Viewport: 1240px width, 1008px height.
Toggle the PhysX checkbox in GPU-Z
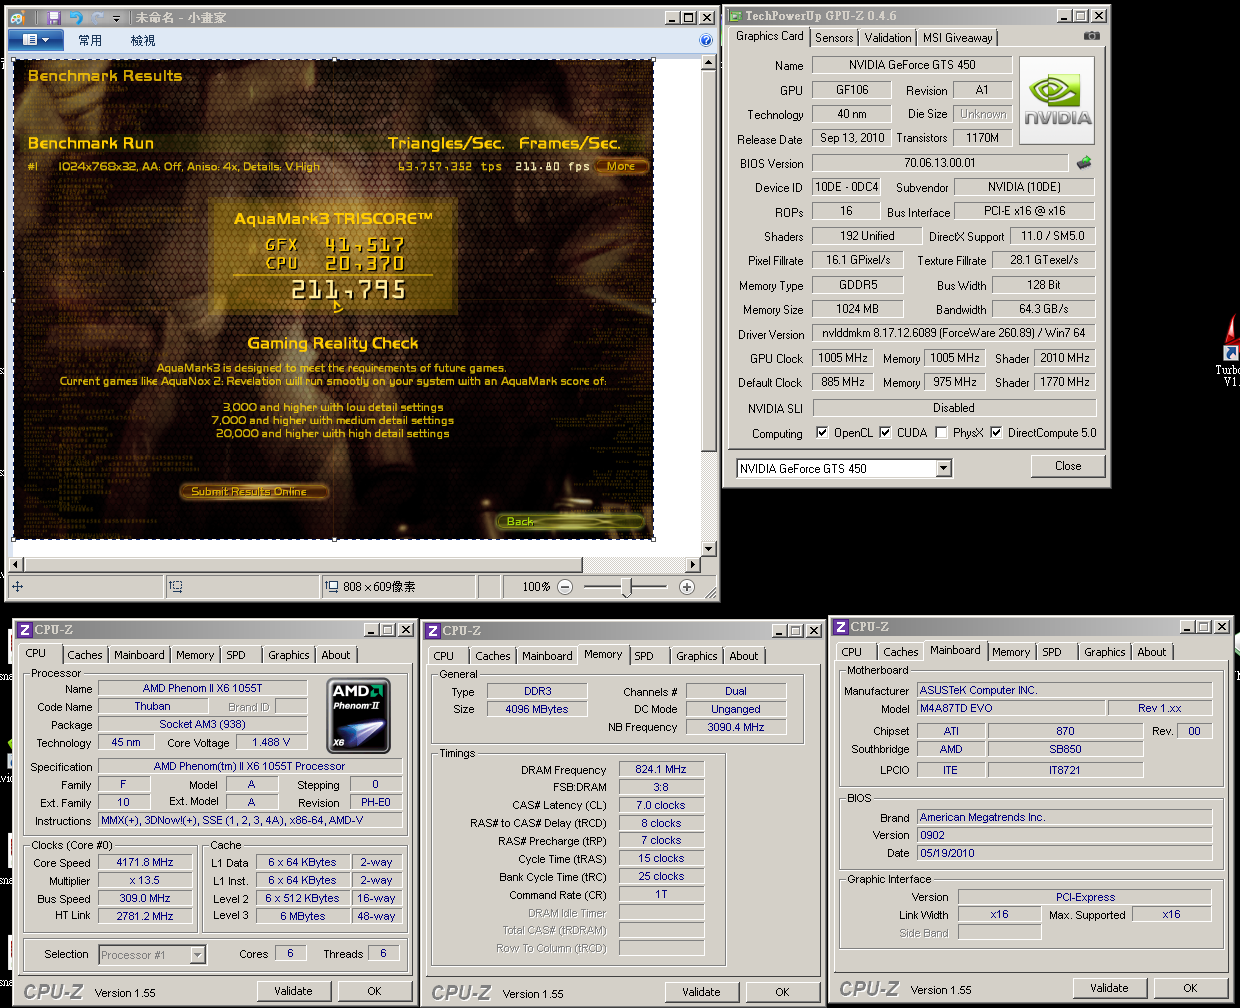click(x=941, y=433)
